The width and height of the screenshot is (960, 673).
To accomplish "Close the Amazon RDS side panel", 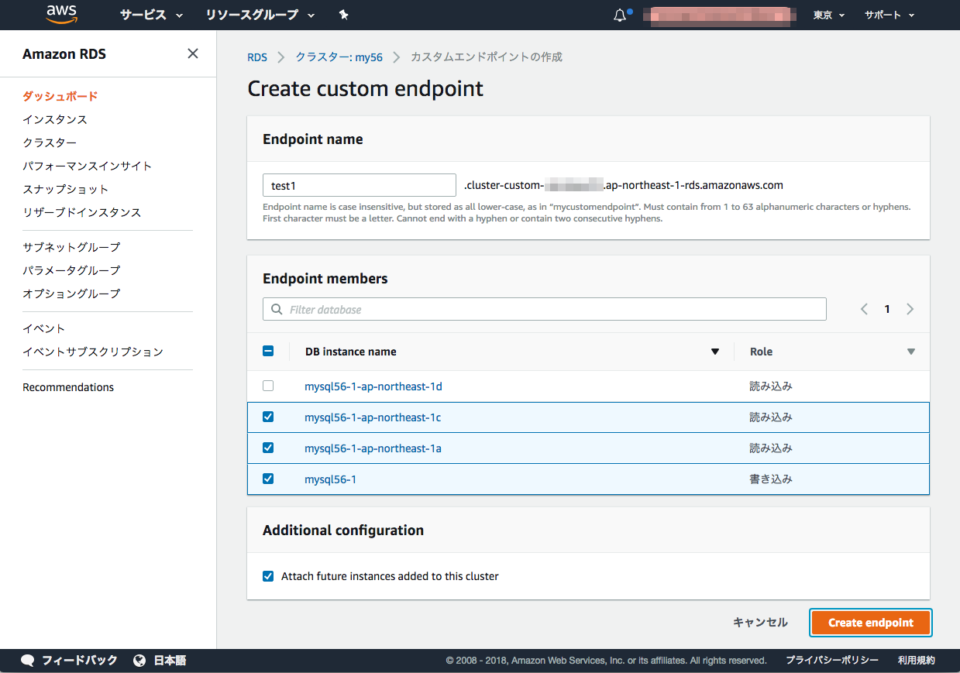I will 193,54.
